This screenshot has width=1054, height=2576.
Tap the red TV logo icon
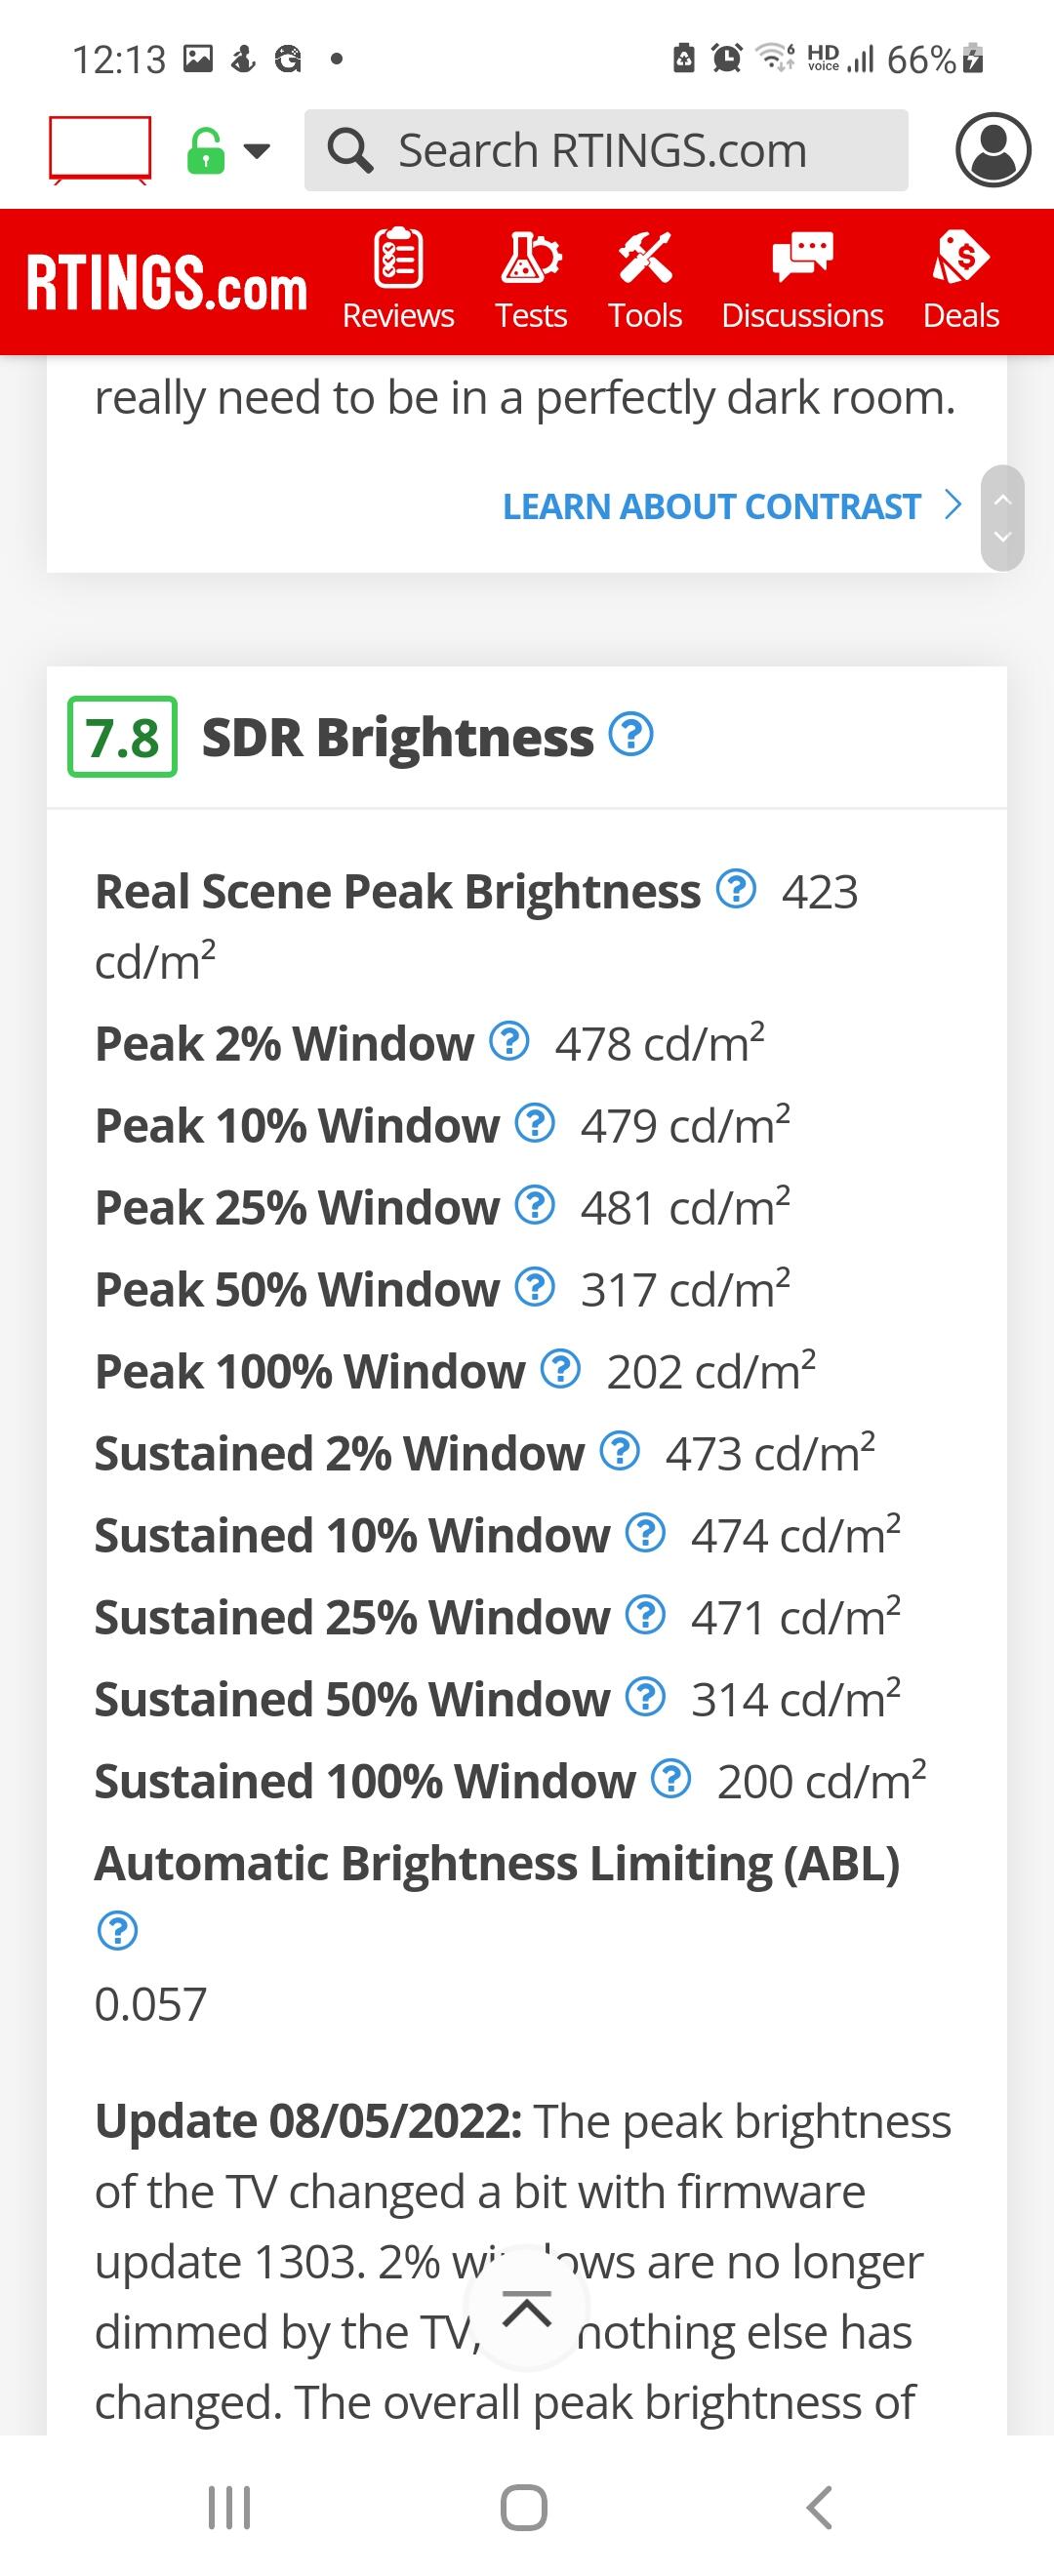point(100,150)
